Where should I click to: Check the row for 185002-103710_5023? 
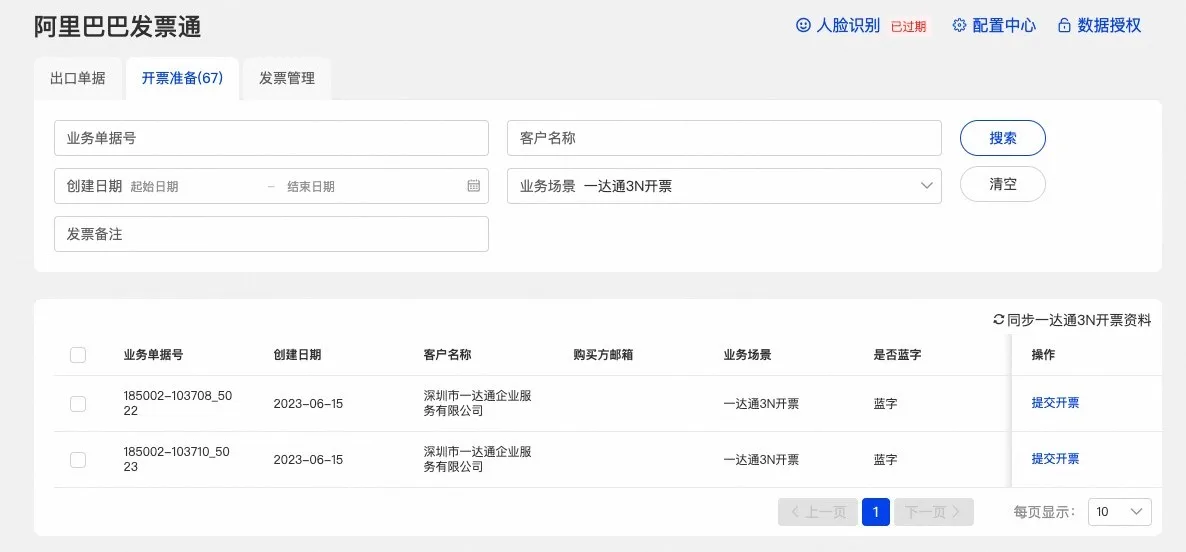pyautogui.click(x=78, y=460)
